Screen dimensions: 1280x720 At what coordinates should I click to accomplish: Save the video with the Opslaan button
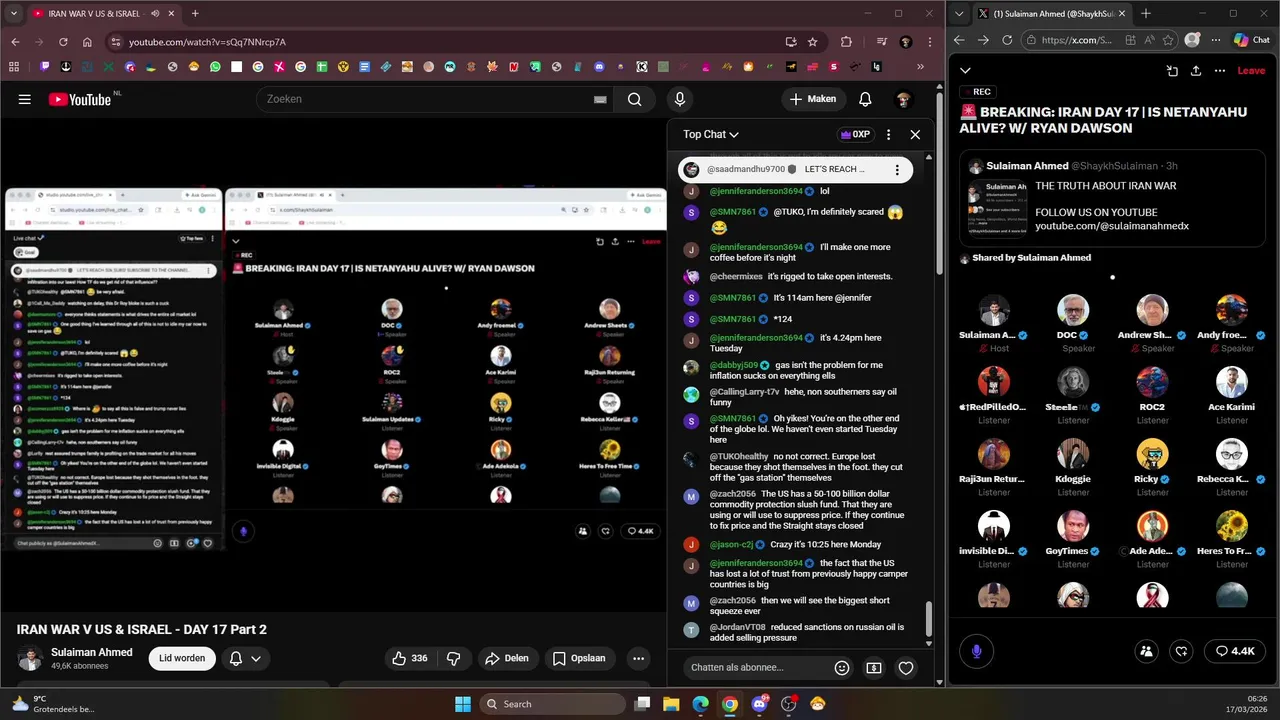pyautogui.click(x=579, y=658)
